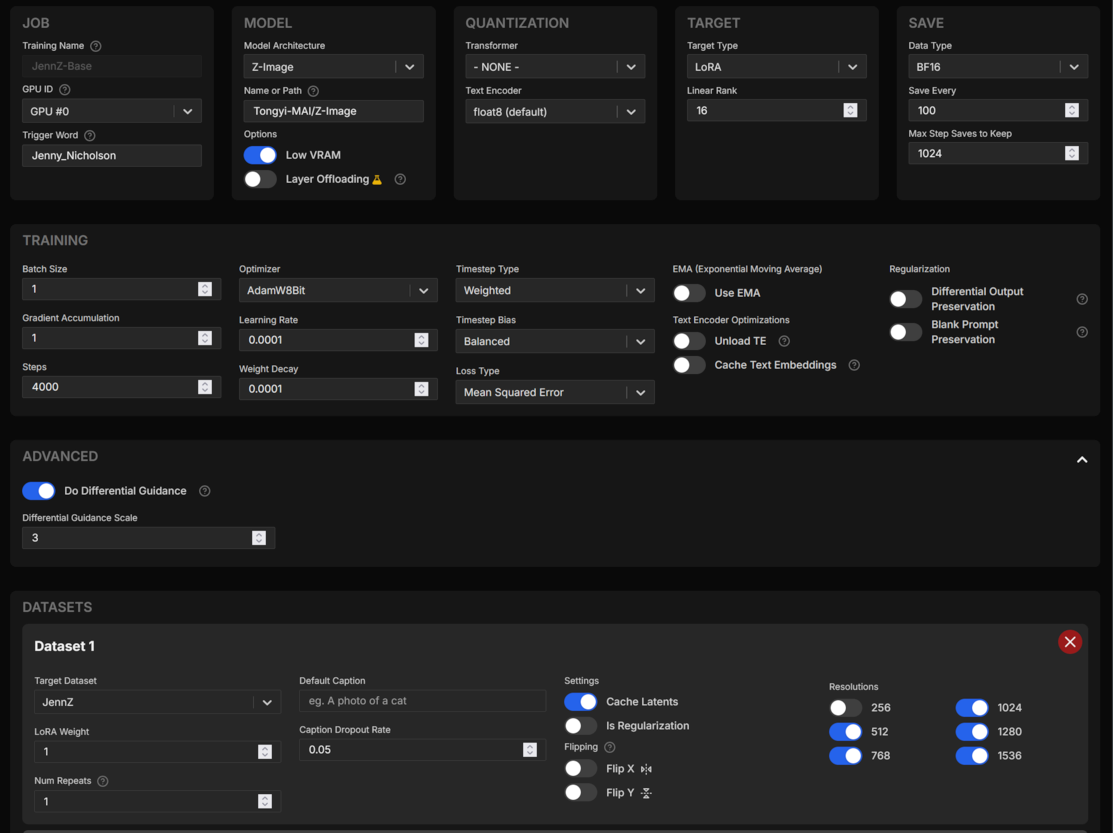Click the Trigger Word input field
The image size is (1113, 833).
coord(111,156)
